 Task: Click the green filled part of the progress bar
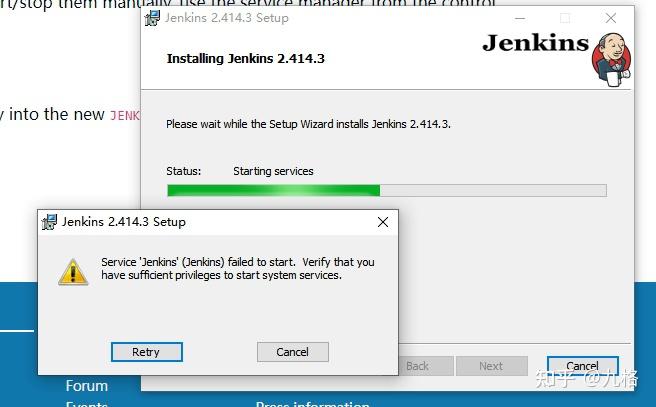[x=274, y=190]
